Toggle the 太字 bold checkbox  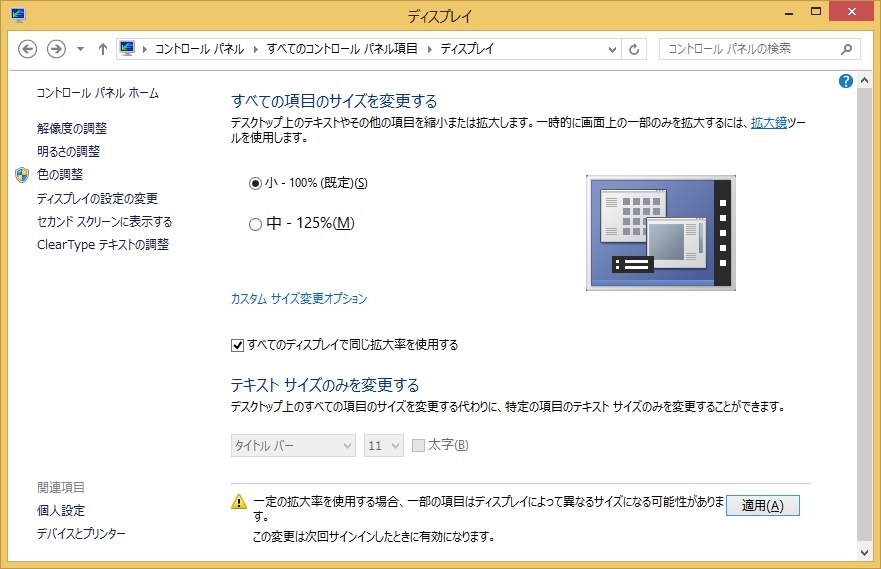[x=418, y=445]
